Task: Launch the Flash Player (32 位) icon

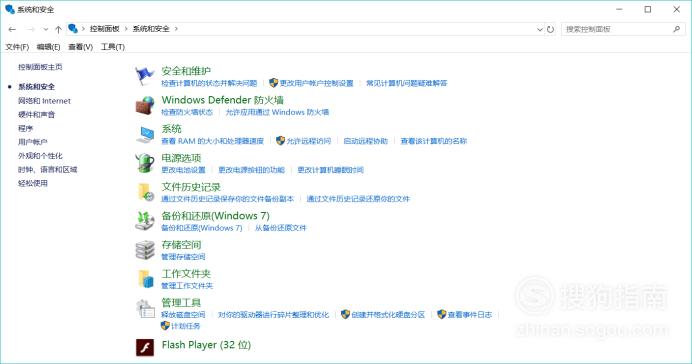Action: [x=145, y=347]
